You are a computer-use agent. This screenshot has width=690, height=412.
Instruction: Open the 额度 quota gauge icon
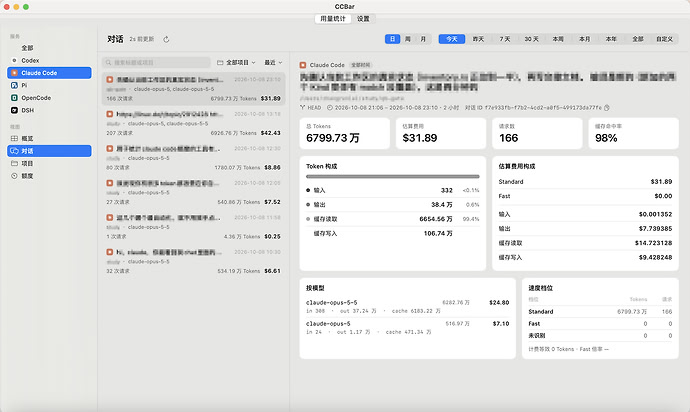click(x=14, y=176)
